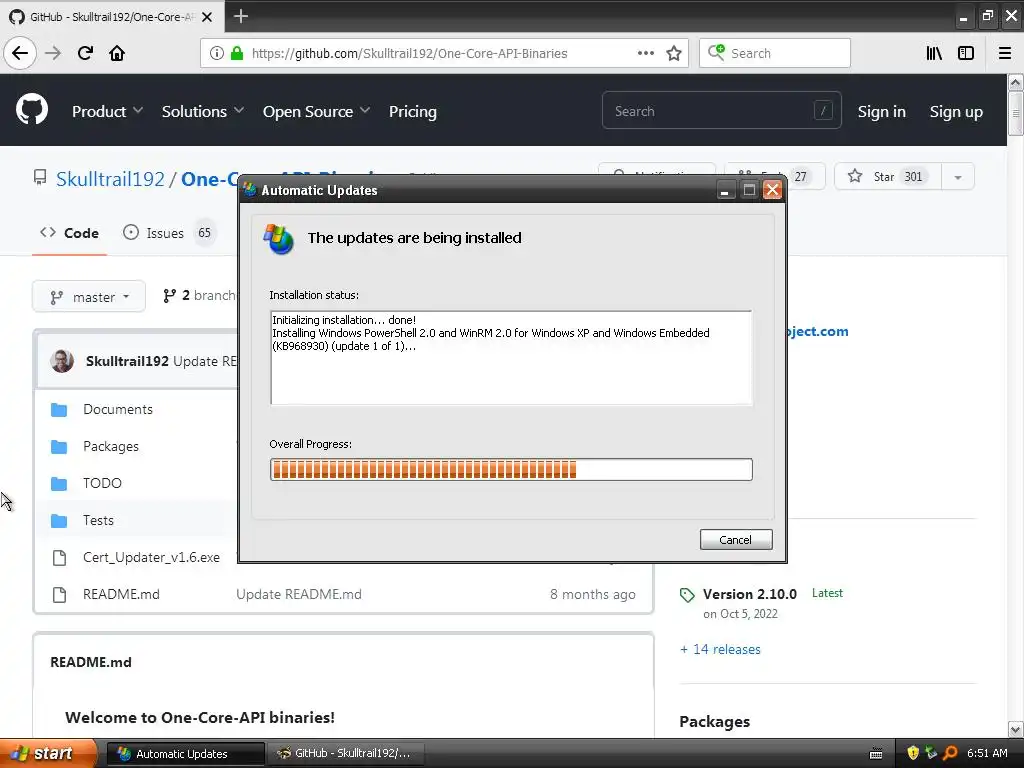Click the README.md file icon
Viewport: 1024px width, 768px height.
click(x=59, y=594)
